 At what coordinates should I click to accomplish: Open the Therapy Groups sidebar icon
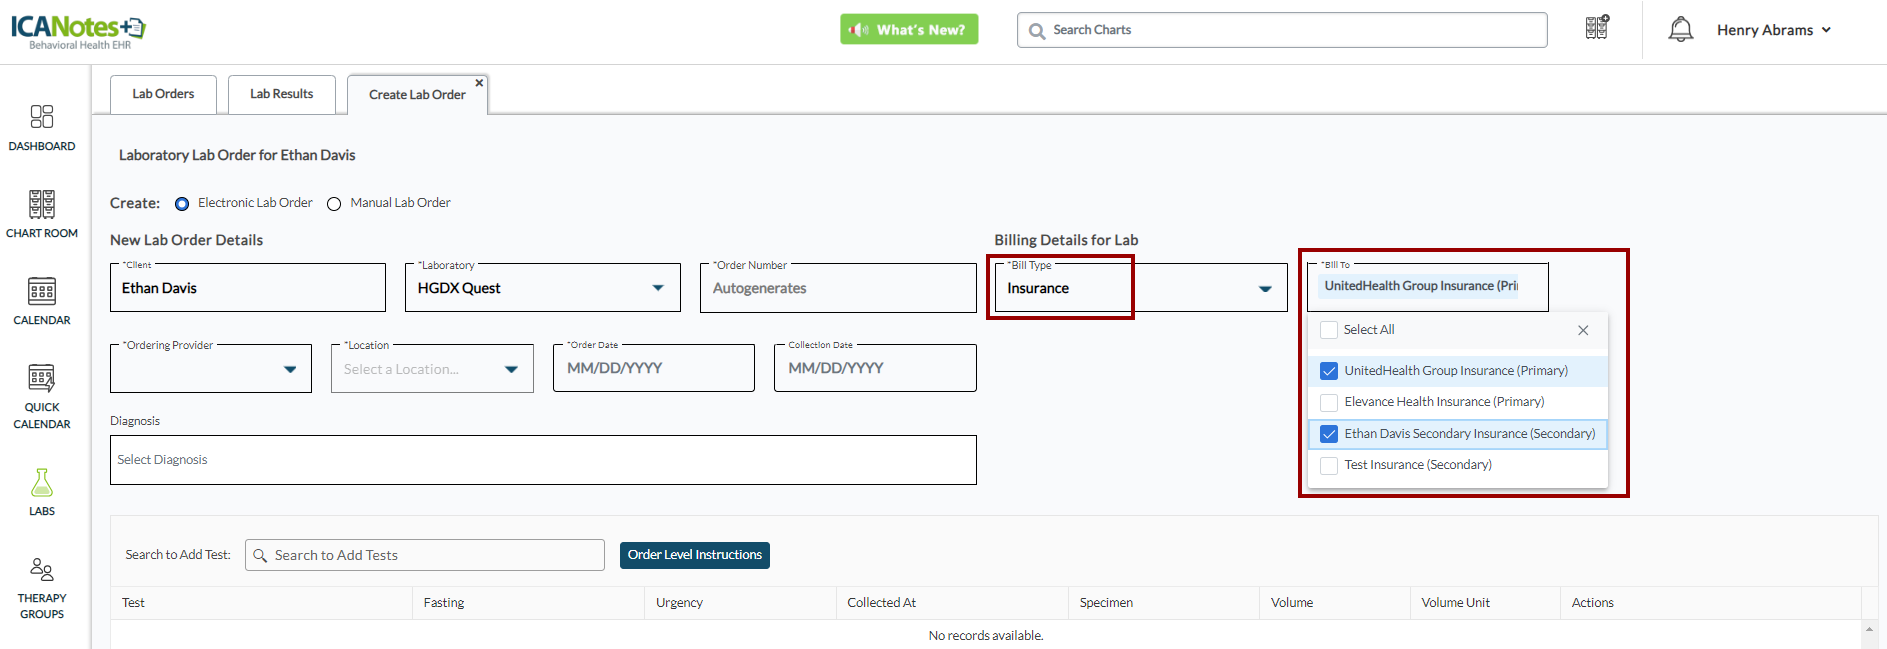tap(42, 569)
